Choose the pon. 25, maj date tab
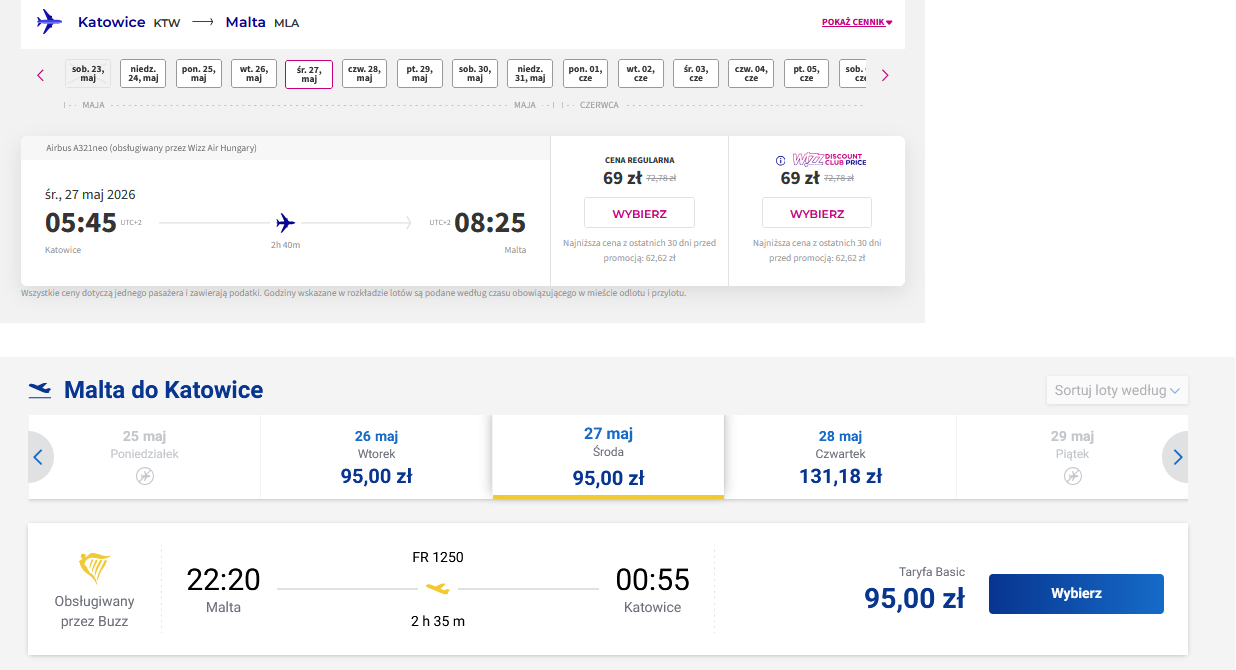Viewport: 1236px width, 670px height. [199, 74]
